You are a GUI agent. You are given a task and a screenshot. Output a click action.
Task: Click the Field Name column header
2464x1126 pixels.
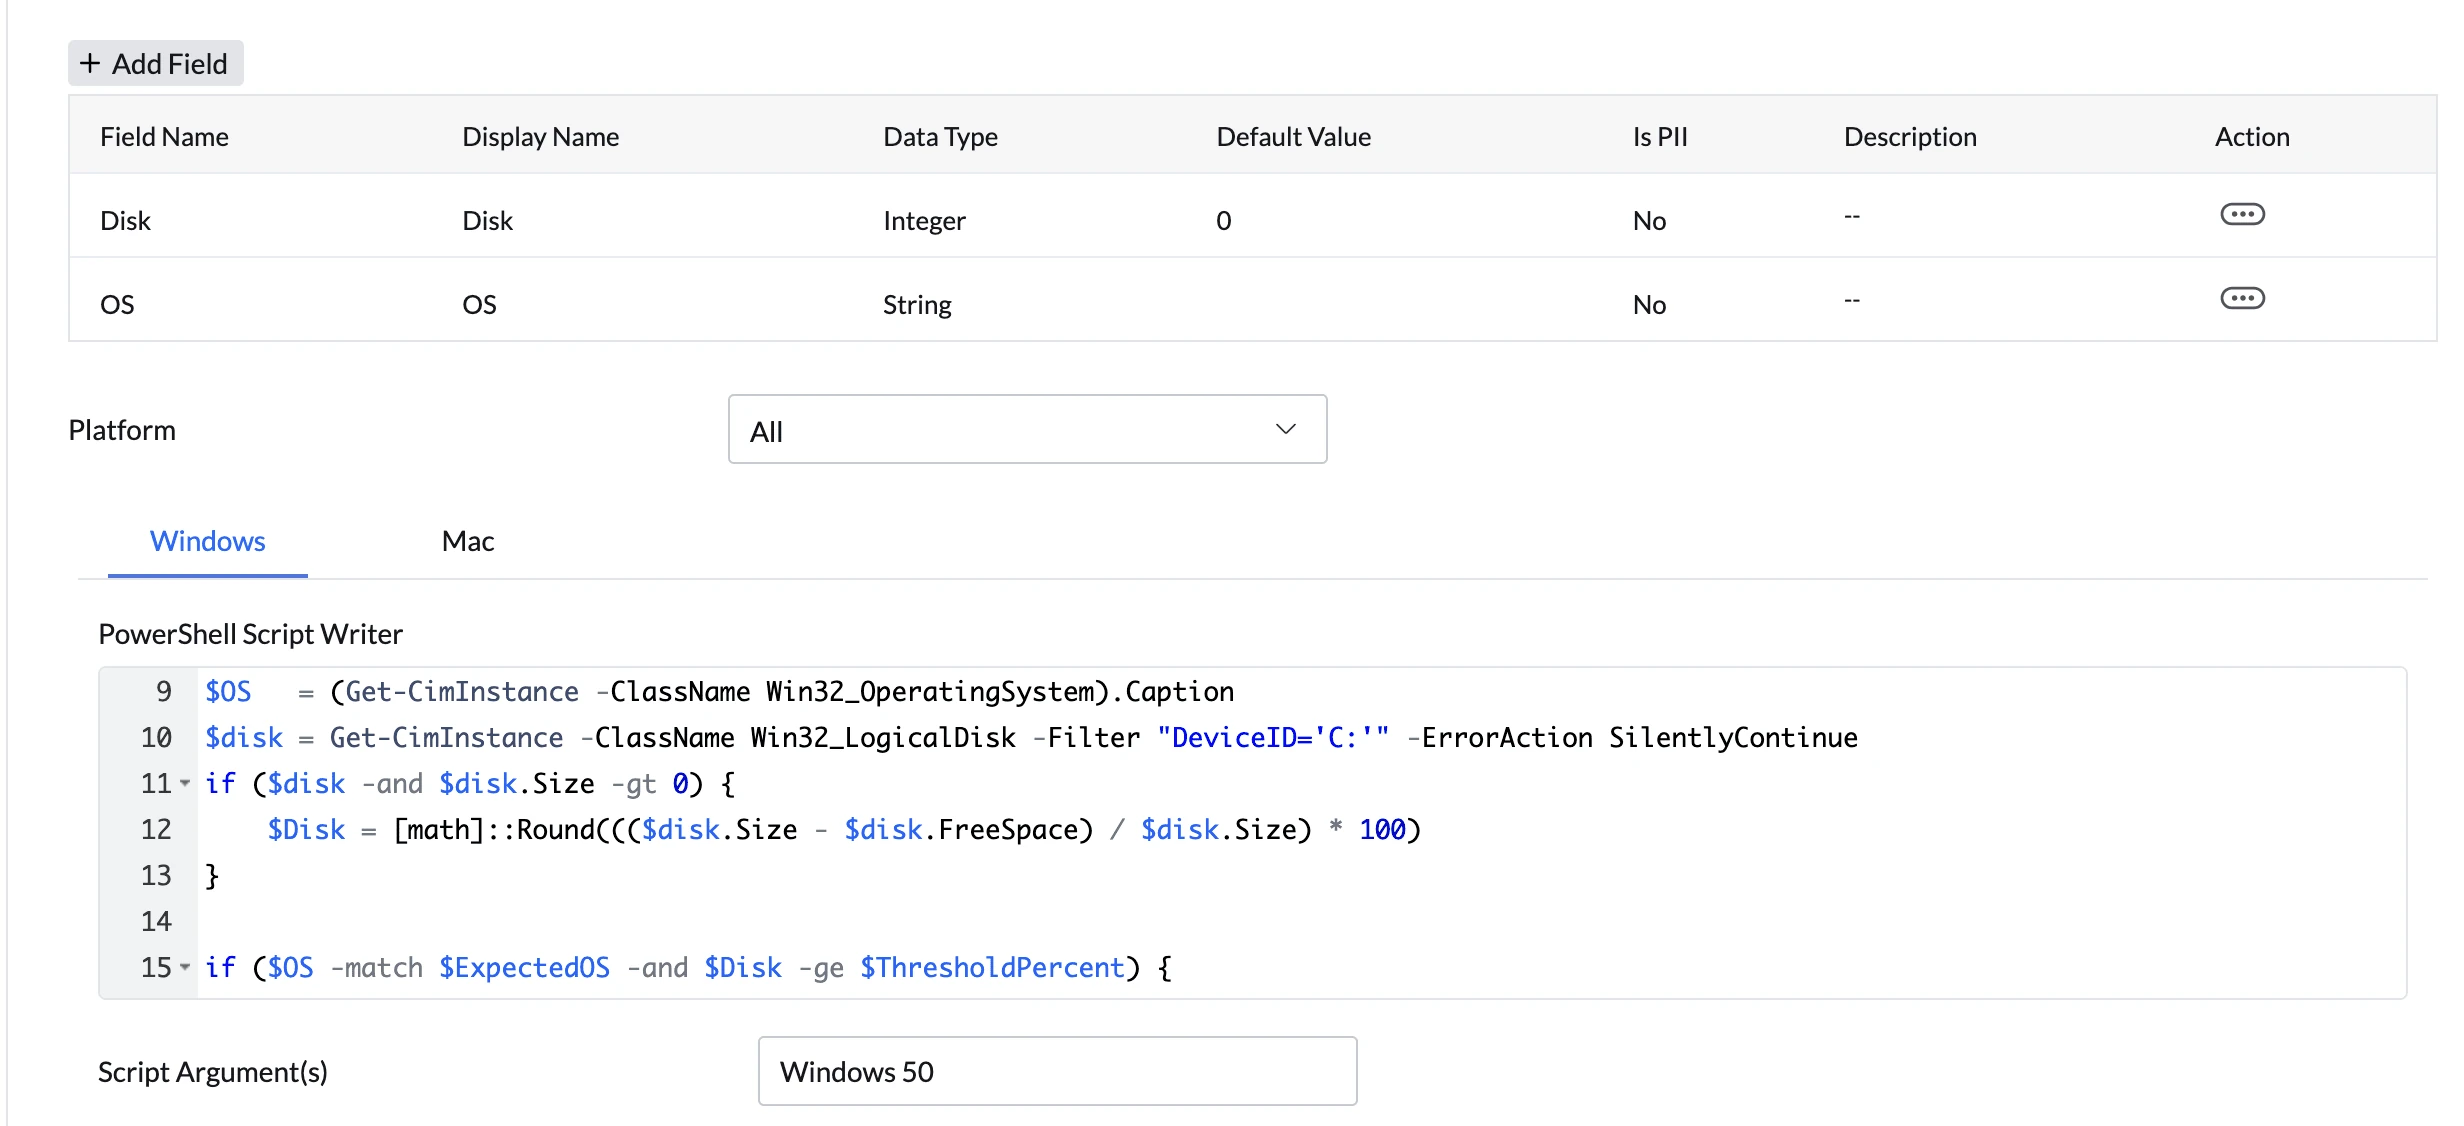164,137
